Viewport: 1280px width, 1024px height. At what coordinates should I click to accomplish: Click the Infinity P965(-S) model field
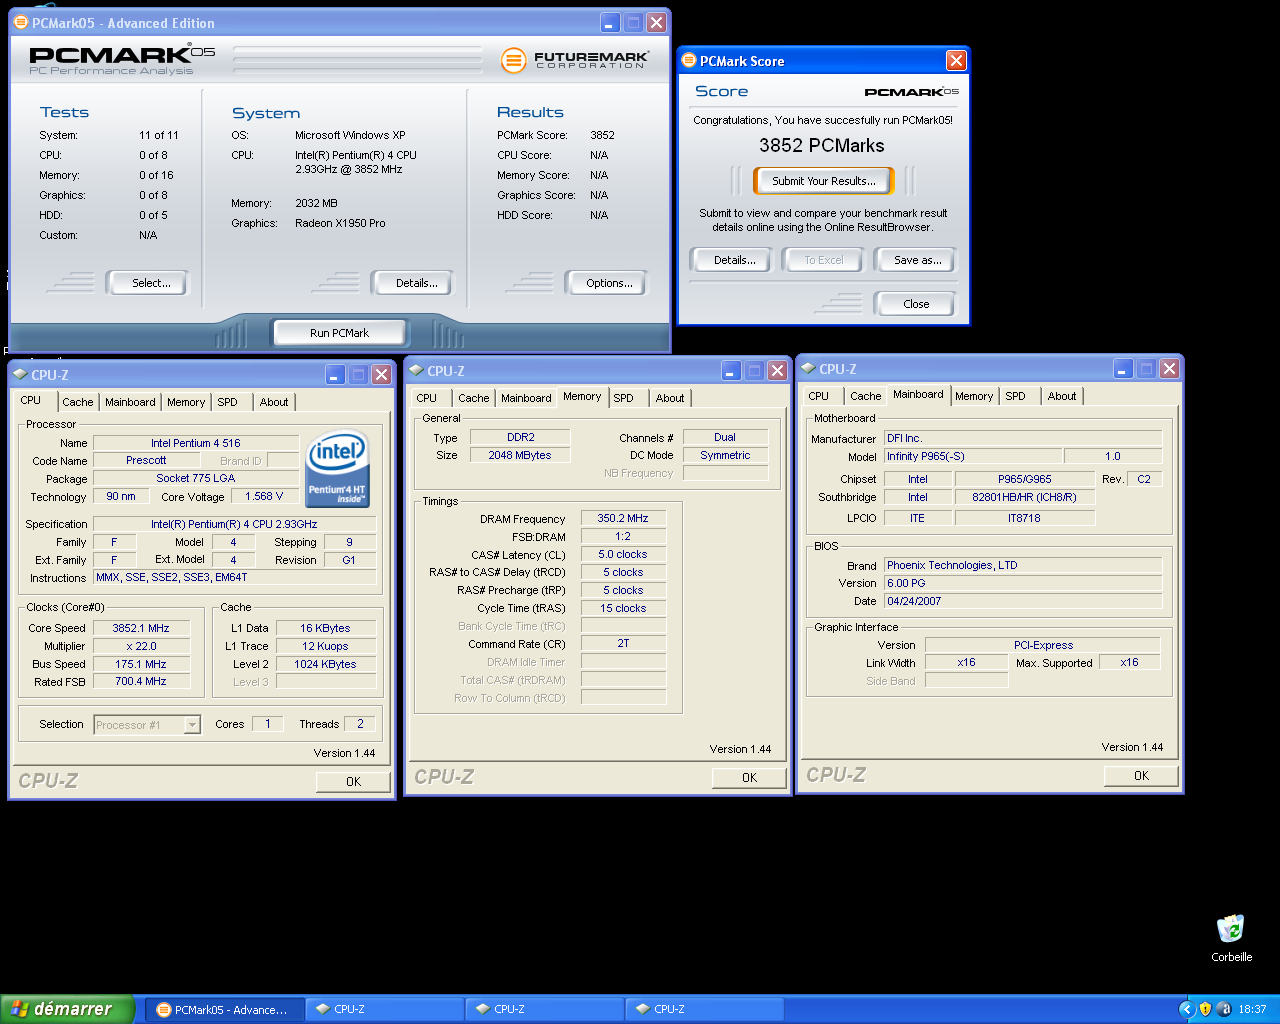pos(973,456)
